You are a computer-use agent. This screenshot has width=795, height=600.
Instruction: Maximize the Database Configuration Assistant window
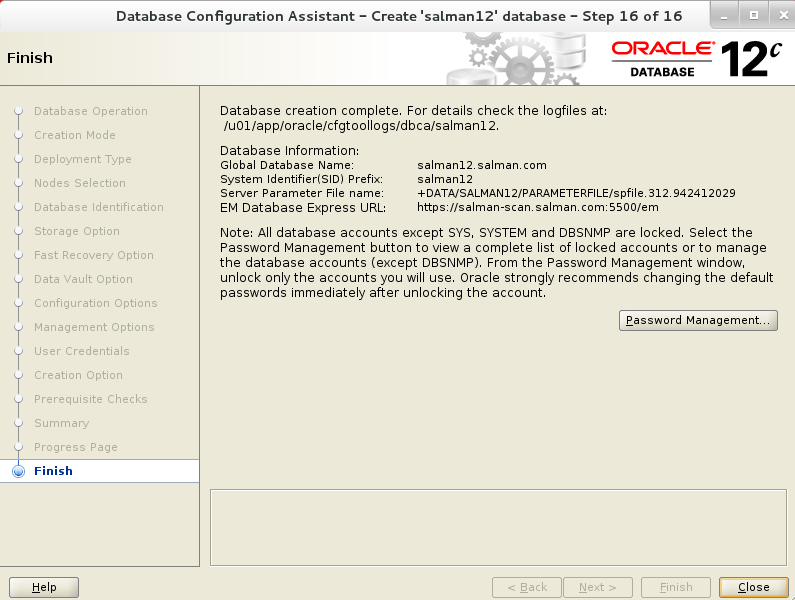[x=754, y=16]
